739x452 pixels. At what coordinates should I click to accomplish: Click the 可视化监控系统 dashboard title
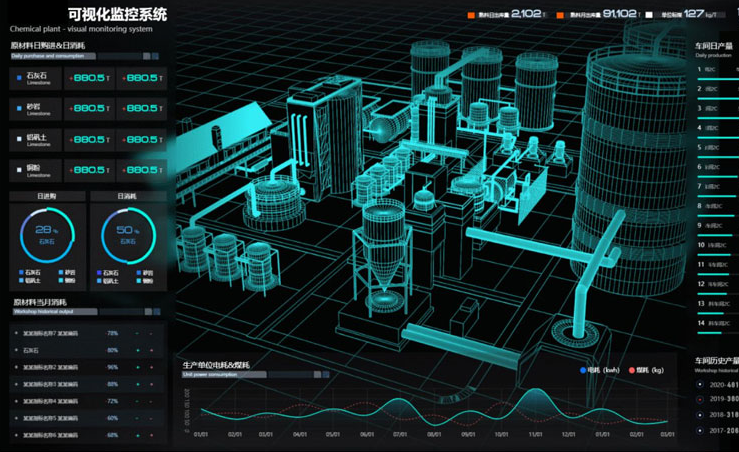pos(117,14)
